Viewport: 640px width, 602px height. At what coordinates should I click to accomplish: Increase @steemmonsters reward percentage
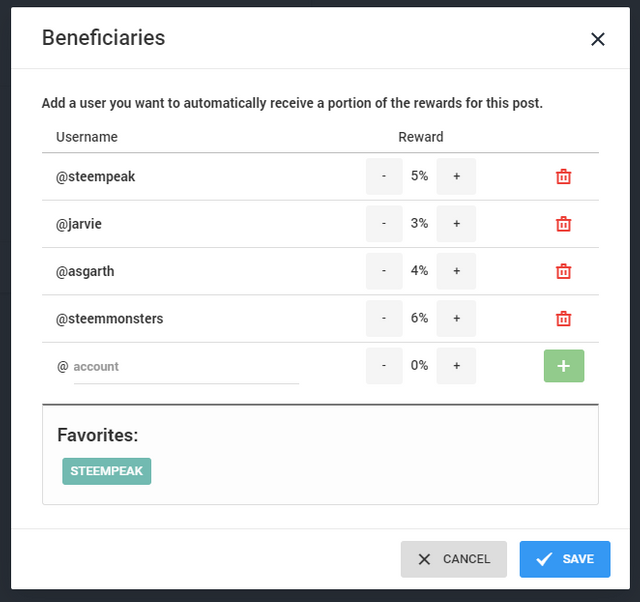pos(456,318)
